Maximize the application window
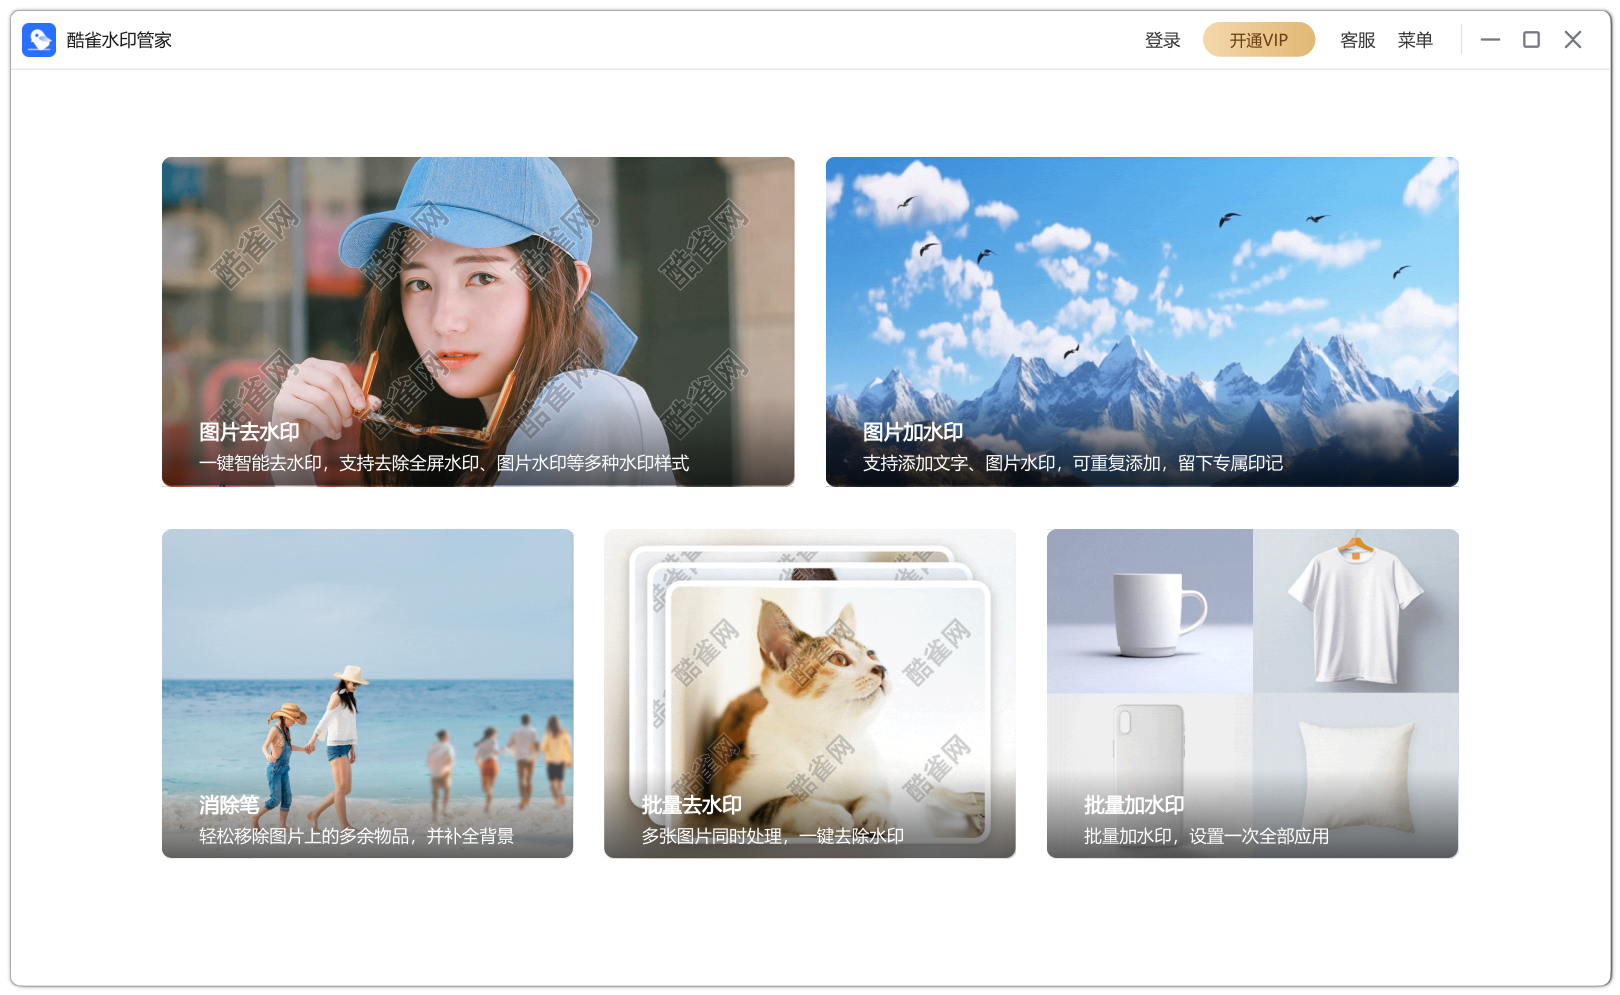Viewport: 1620px width, 995px height. tap(1531, 40)
